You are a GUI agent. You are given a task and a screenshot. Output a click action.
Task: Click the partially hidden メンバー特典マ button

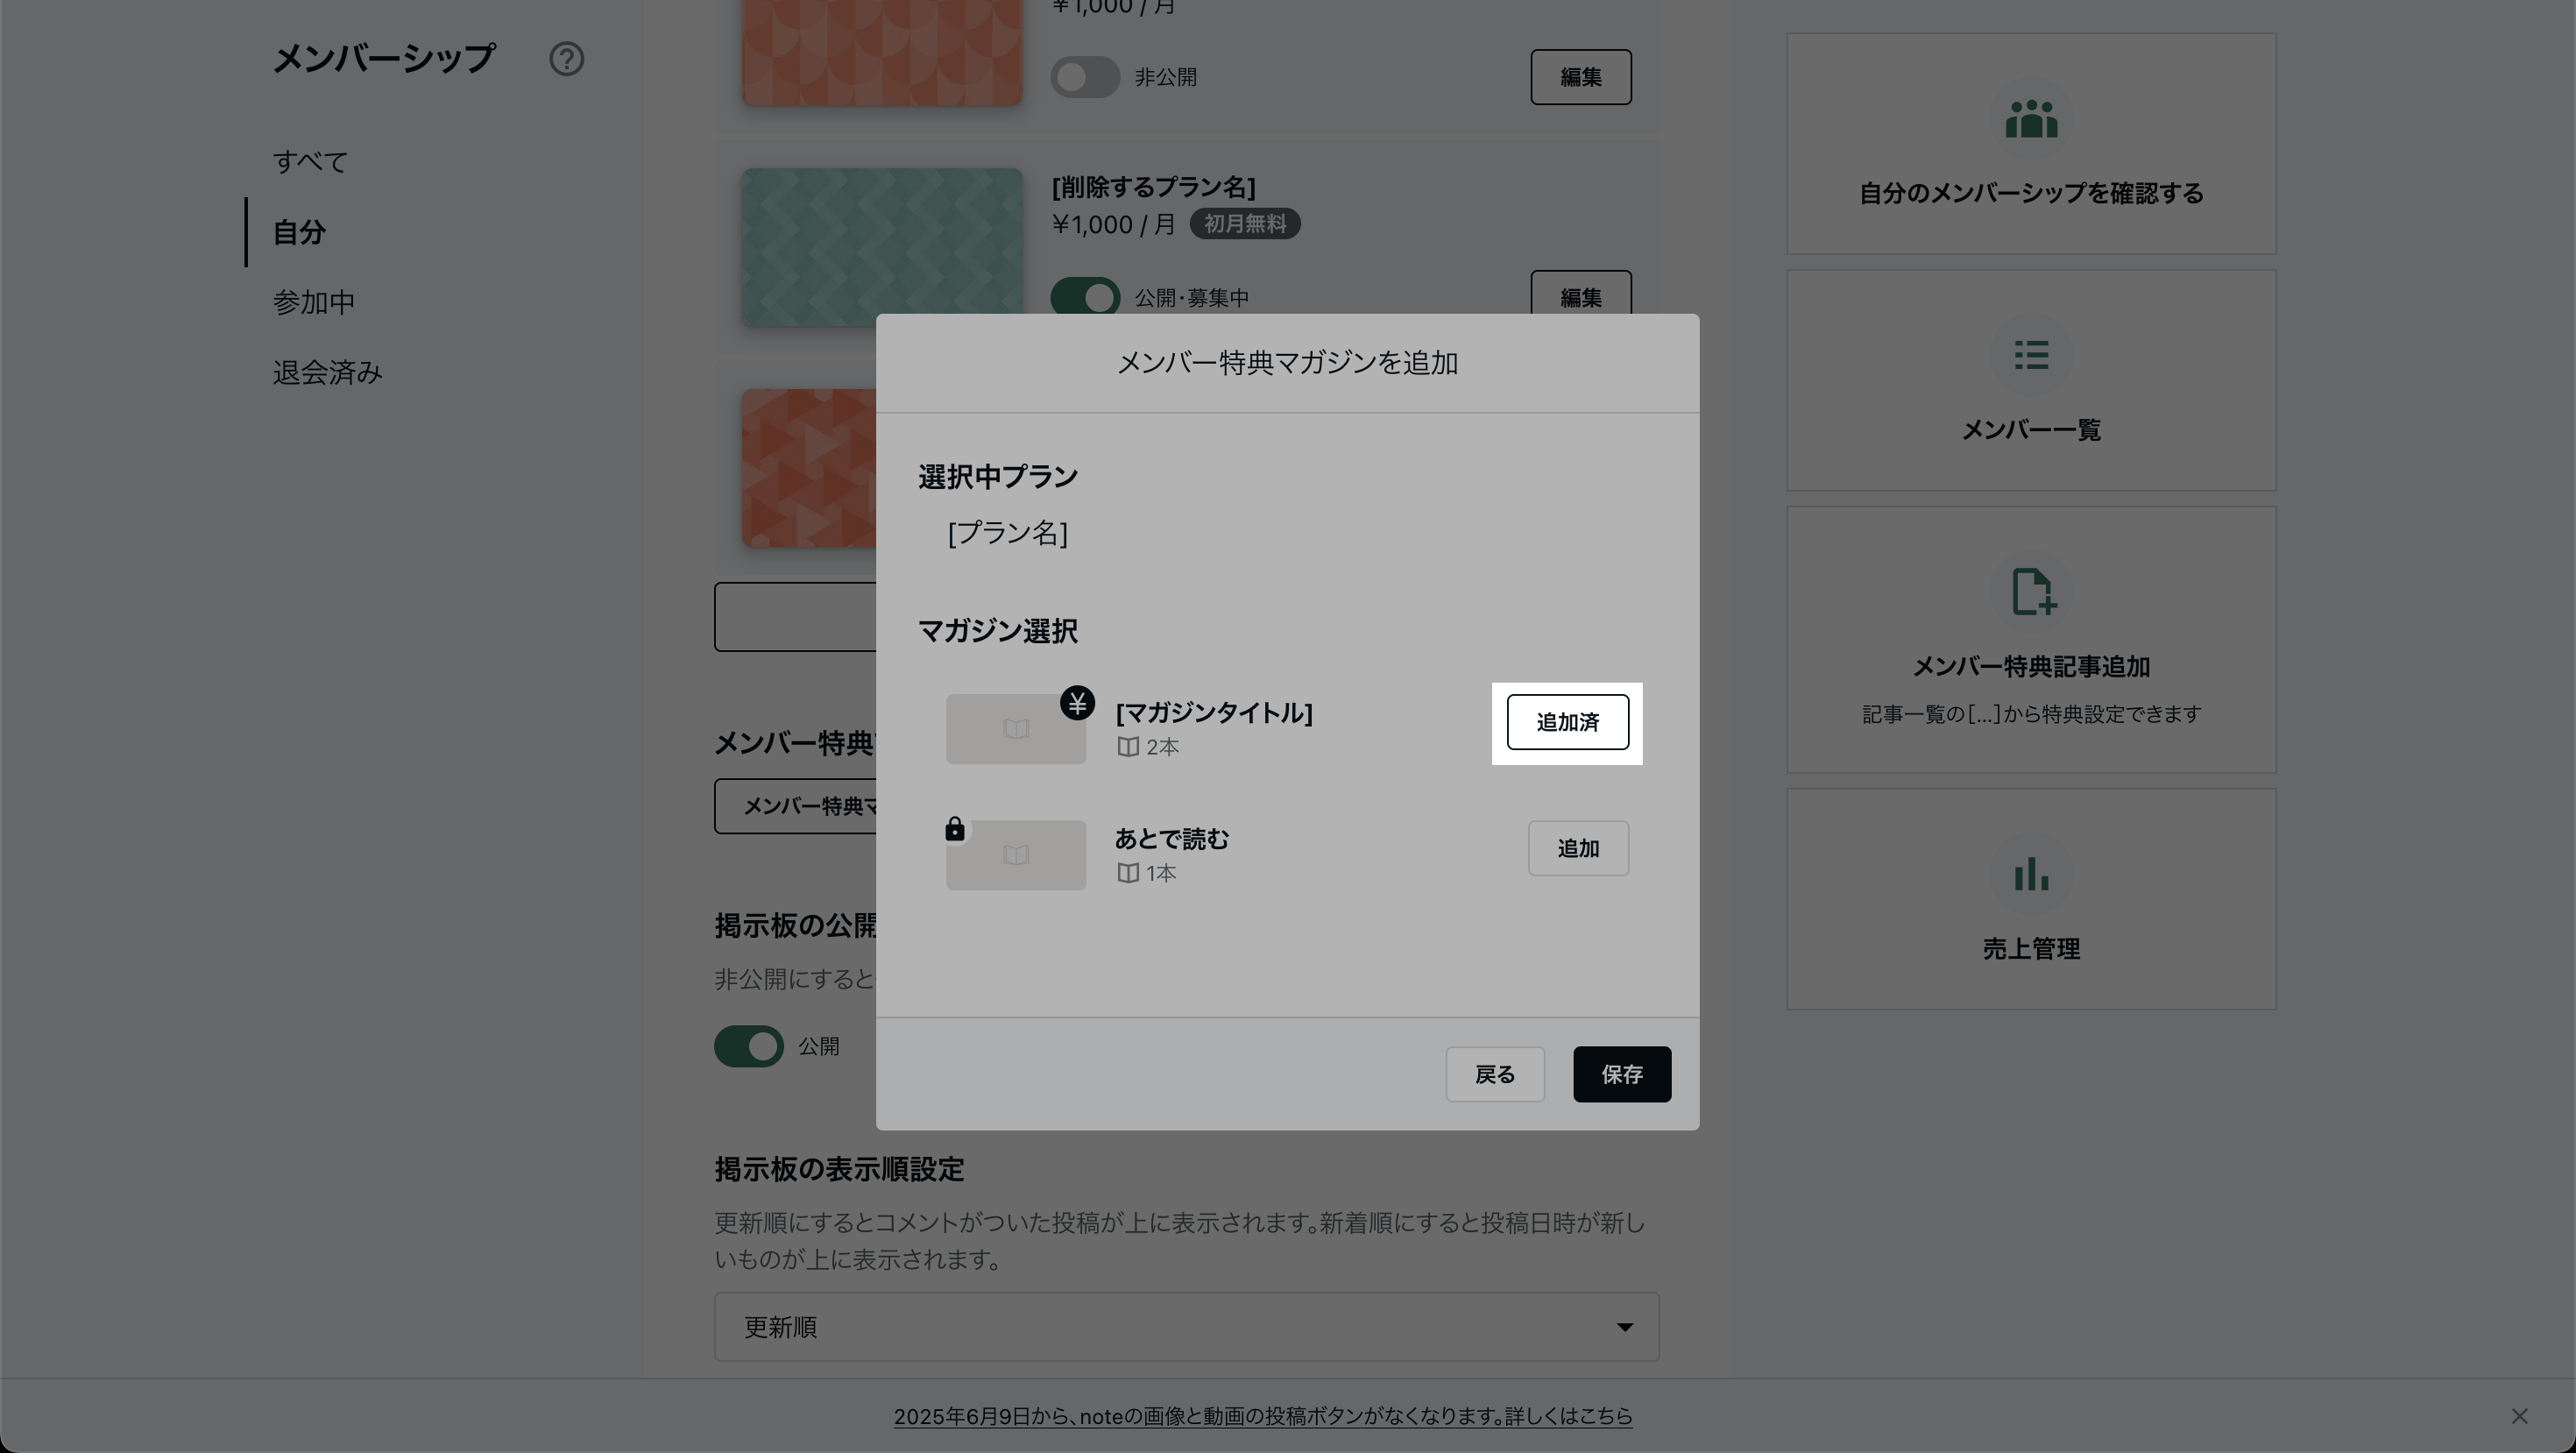coord(795,806)
